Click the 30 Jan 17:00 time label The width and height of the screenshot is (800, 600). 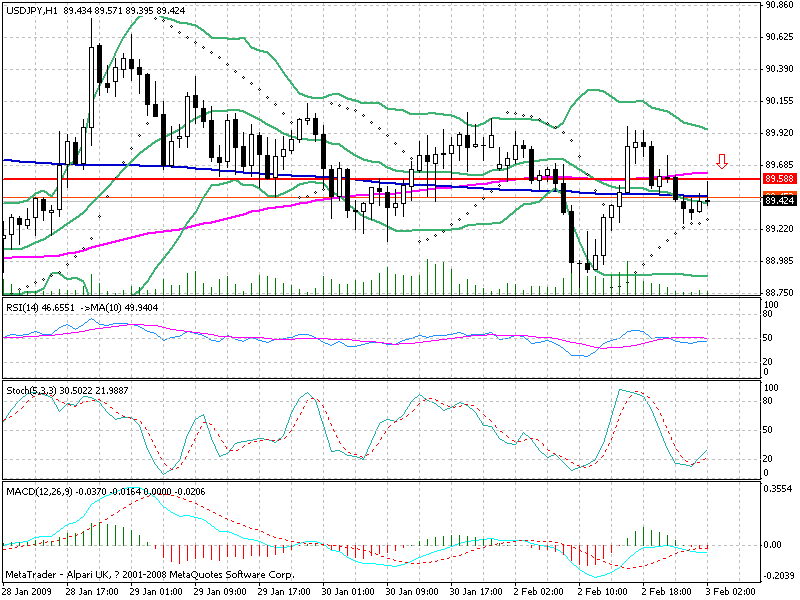(x=476, y=591)
